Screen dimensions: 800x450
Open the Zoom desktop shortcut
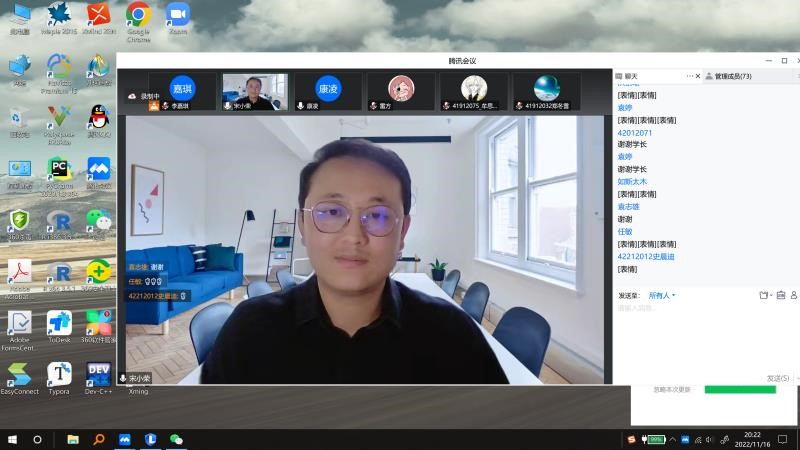click(x=178, y=16)
